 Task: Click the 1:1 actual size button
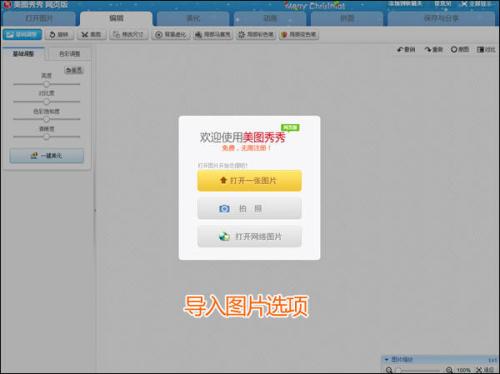coord(492,360)
